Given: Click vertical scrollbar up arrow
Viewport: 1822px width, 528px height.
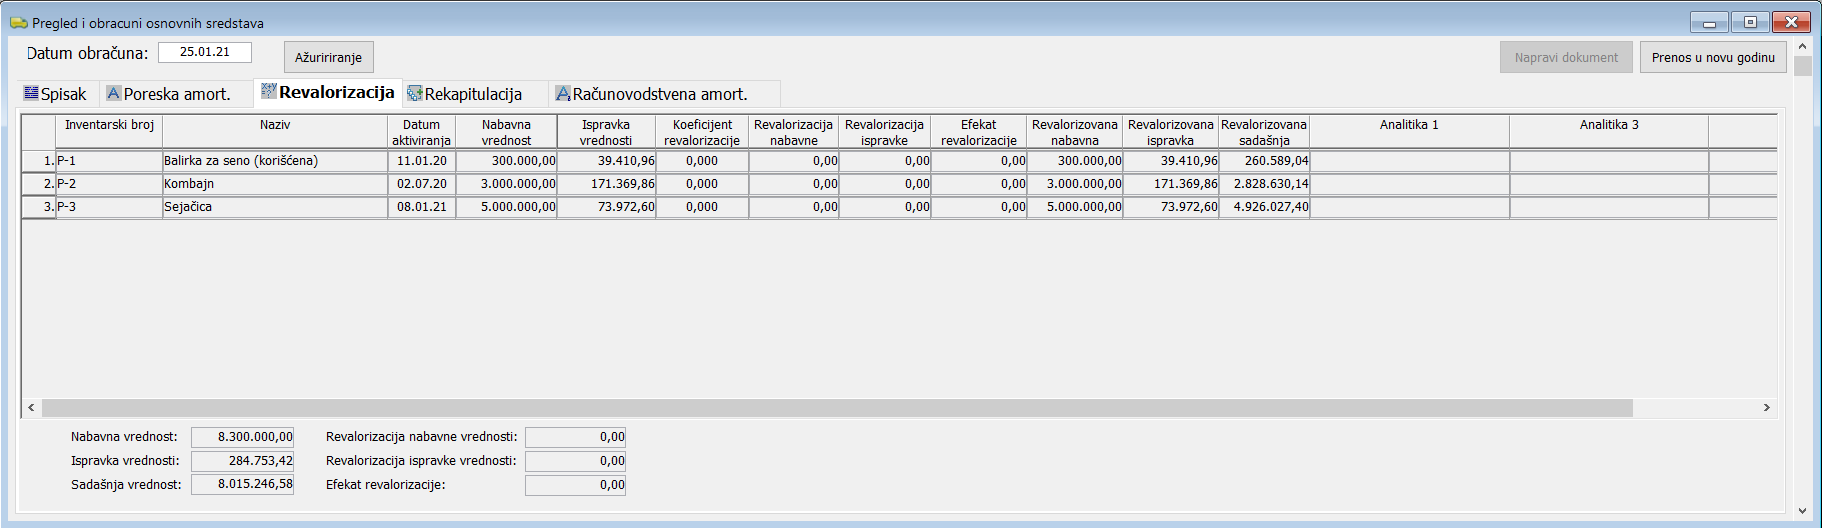Looking at the screenshot, I should coord(1802,46).
